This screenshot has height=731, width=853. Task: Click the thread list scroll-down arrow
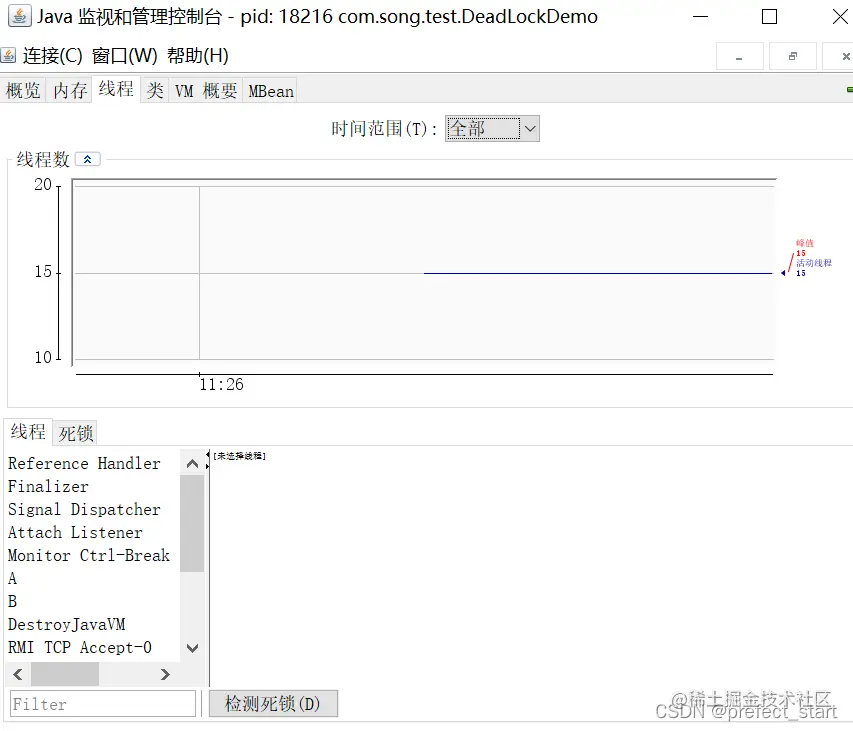pos(192,648)
